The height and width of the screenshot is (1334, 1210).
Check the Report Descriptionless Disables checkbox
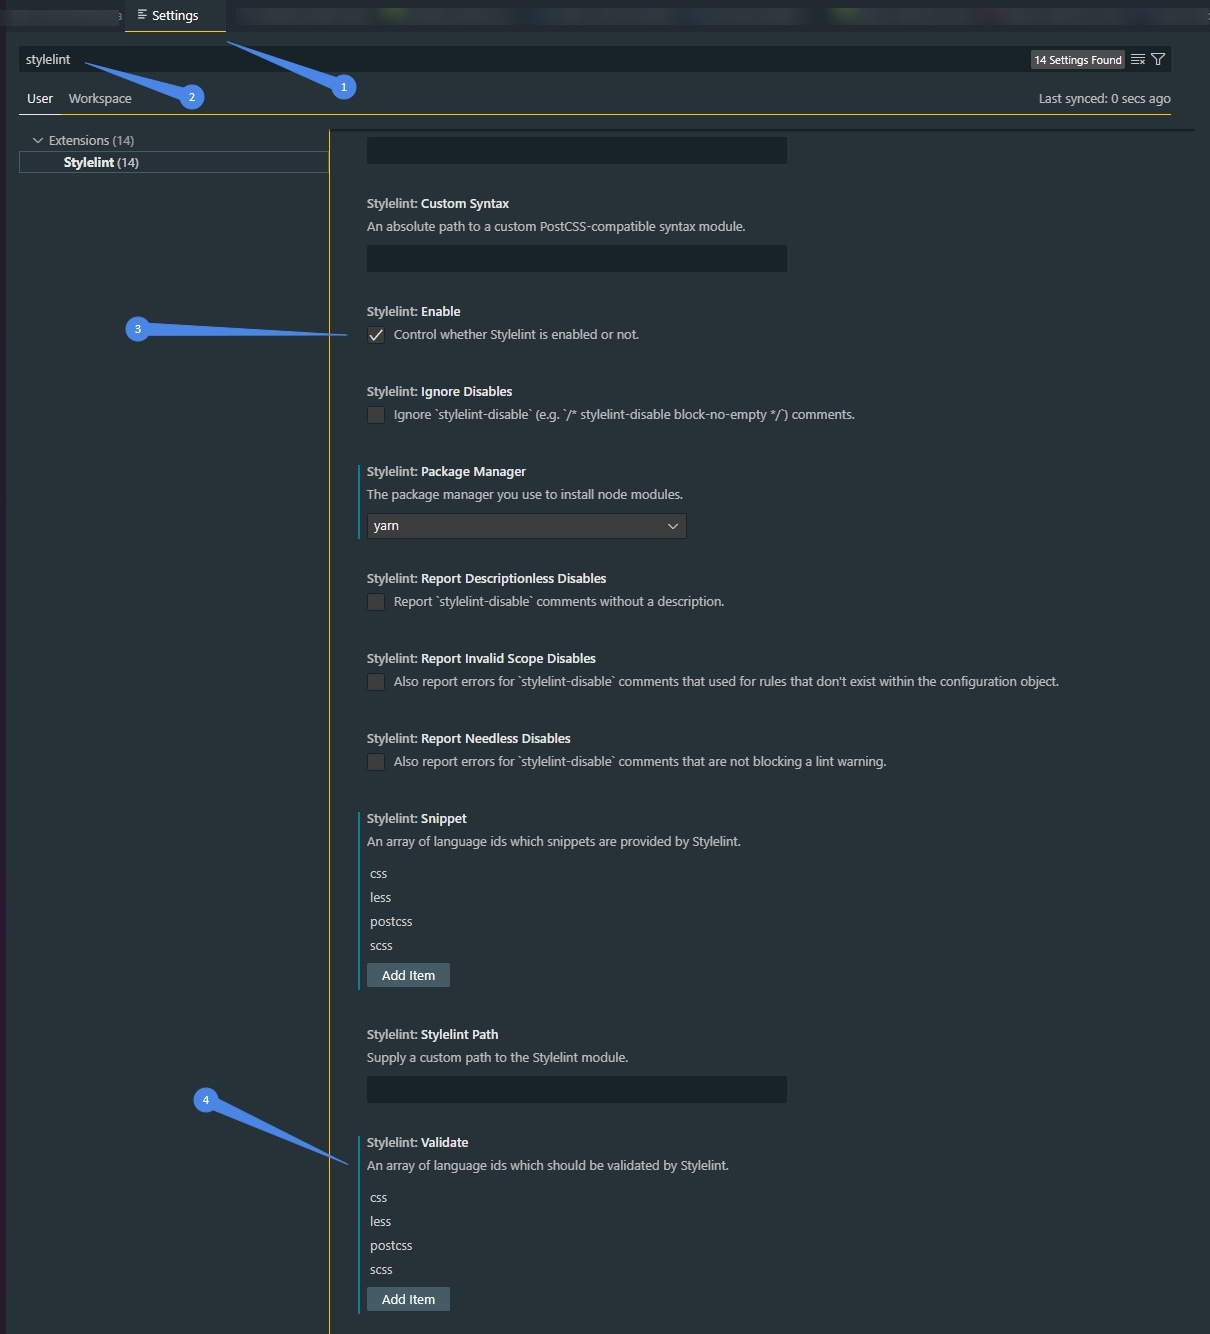coord(376,602)
